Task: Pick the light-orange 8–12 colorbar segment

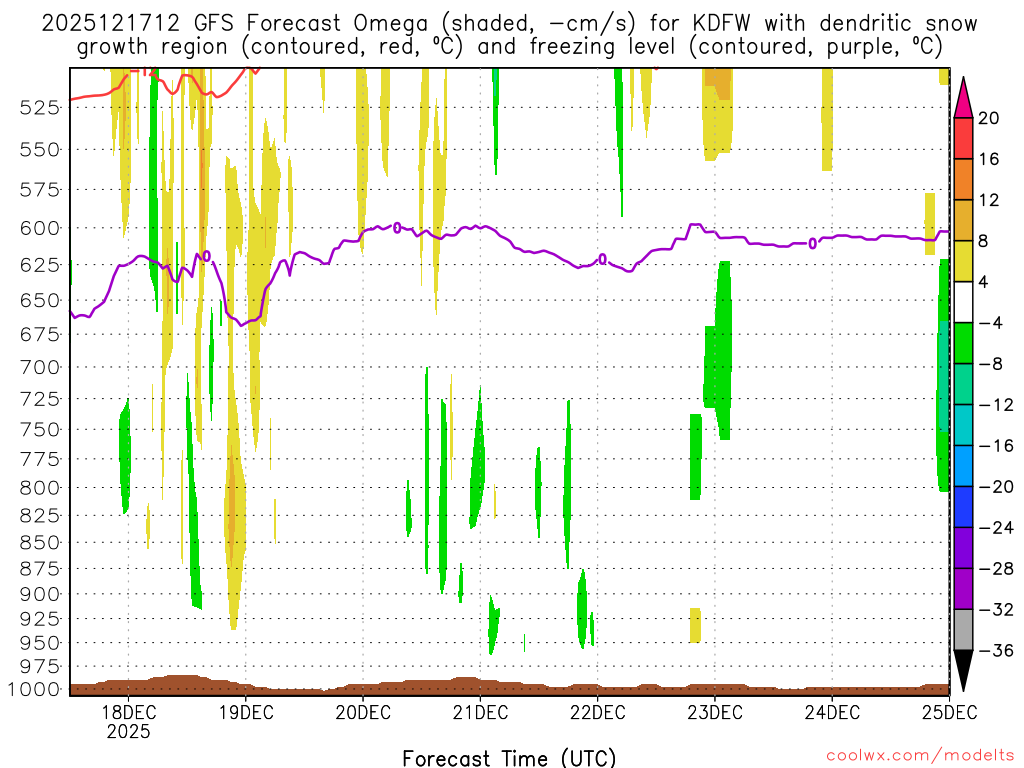Action: point(963,221)
